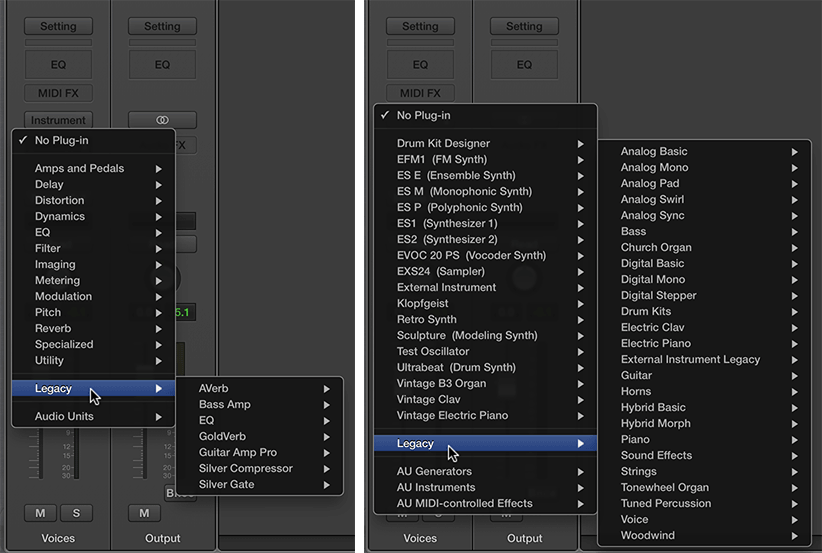
Task: Open the Delay effects category
Action: pos(93,185)
